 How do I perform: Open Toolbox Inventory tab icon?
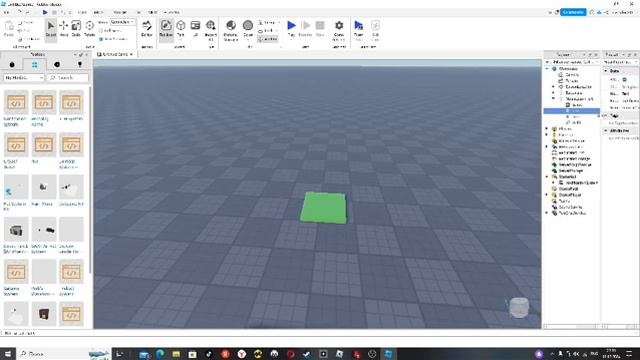(34, 64)
